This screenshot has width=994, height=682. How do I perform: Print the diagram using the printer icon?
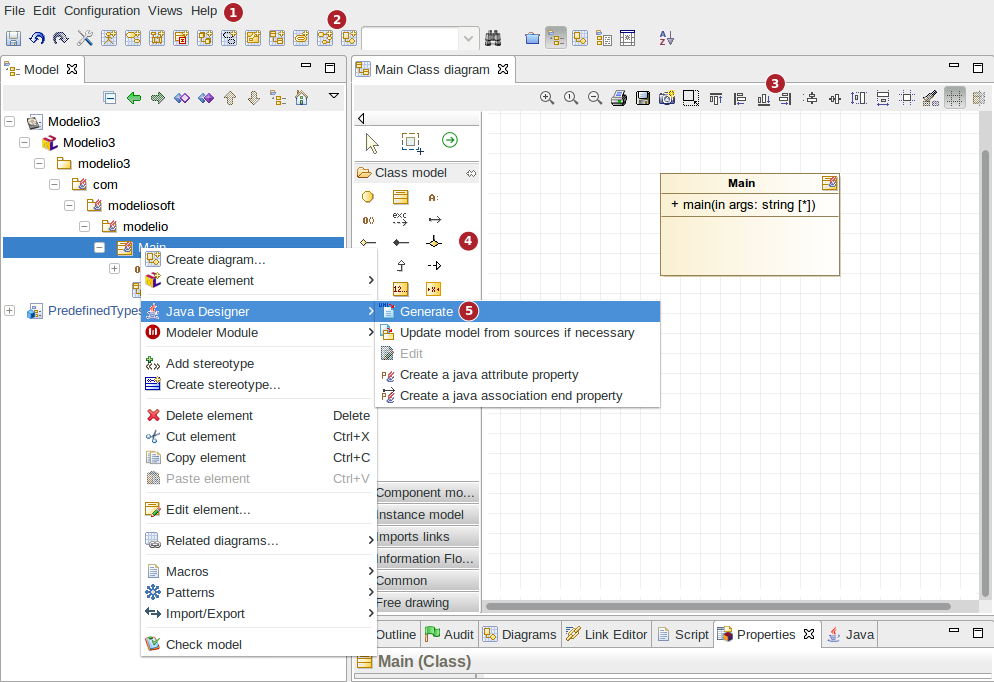(619, 98)
